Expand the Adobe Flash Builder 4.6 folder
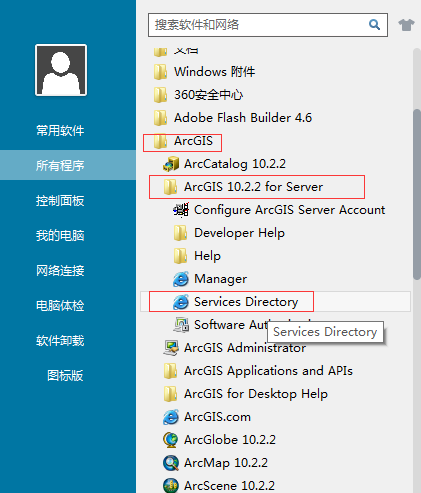The height and width of the screenshot is (493, 421). pyautogui.click(x=233, y=118)
